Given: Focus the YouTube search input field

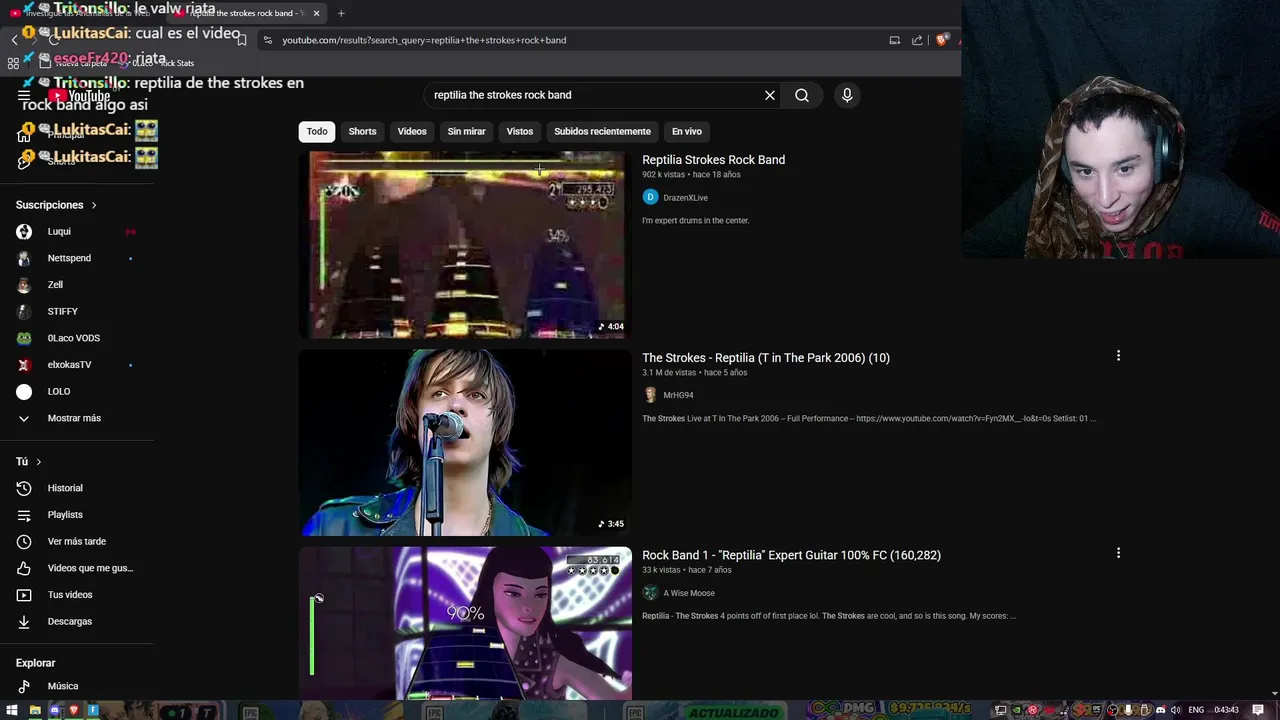Looking at the screenshot, I should pyautogui.click(x=595, y=95).
